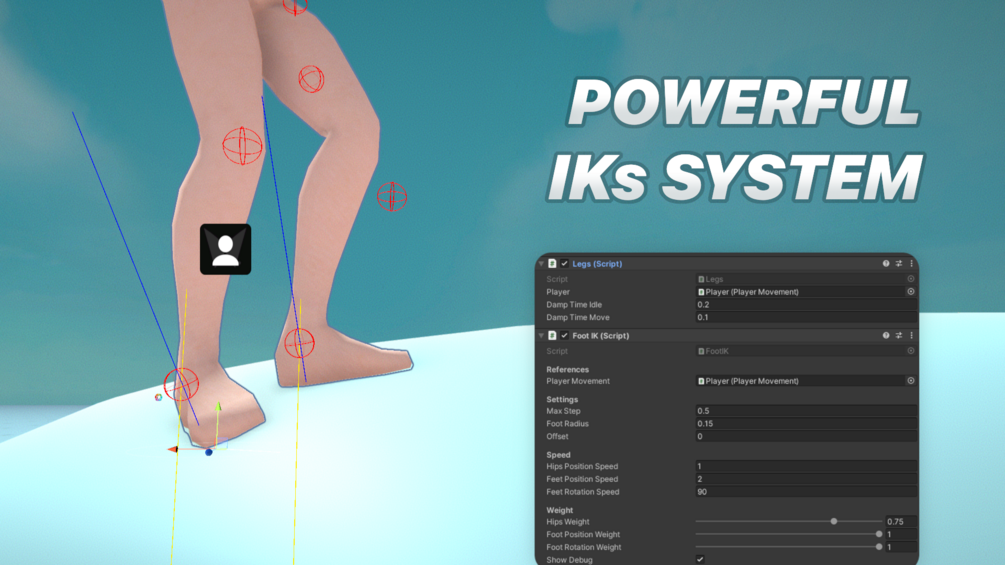This screenshot has height=565, width=1005.
Task: Select the red sphere gizmo on left knee
Action: point(242,146)
